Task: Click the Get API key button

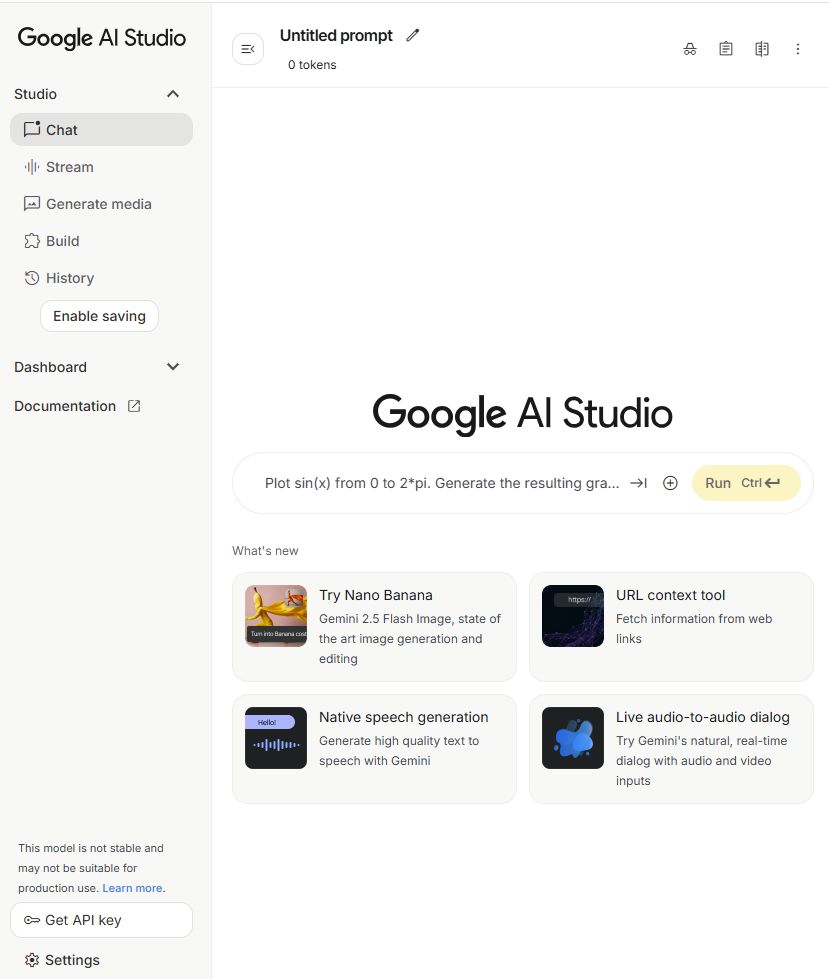Action: 101,920
